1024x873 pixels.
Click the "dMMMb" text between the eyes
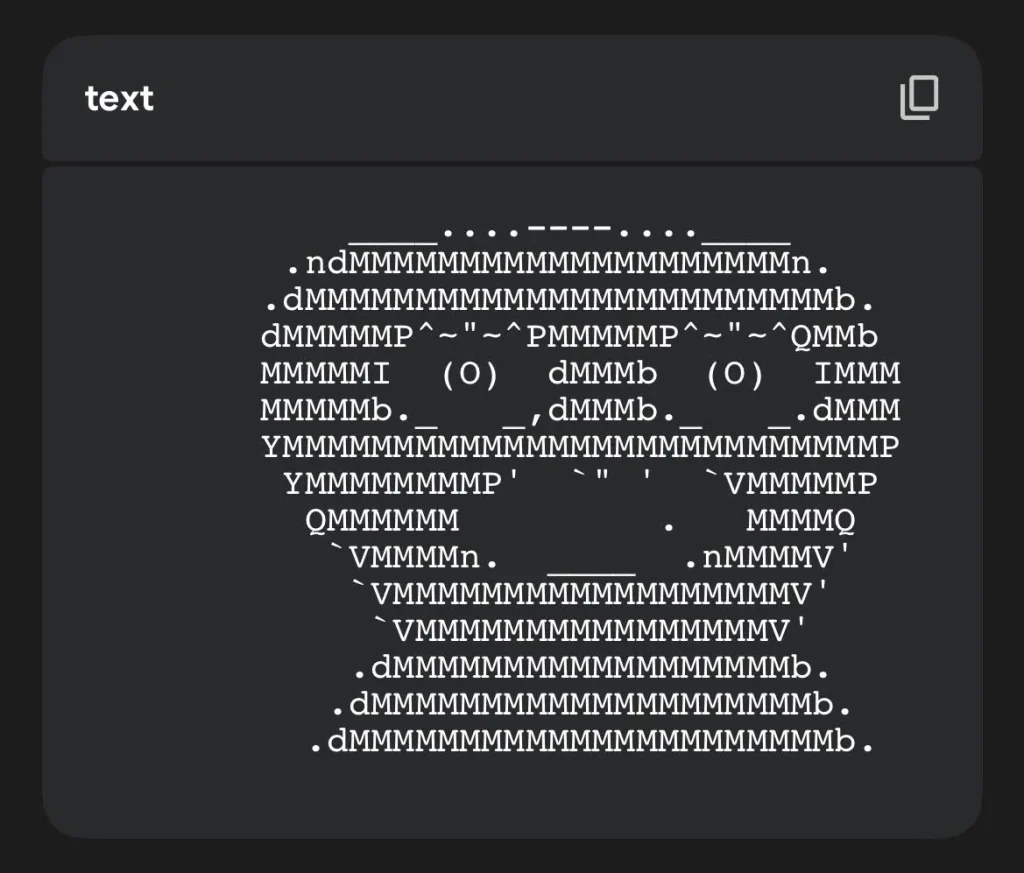pyautogui.click(x=603, y=374)
